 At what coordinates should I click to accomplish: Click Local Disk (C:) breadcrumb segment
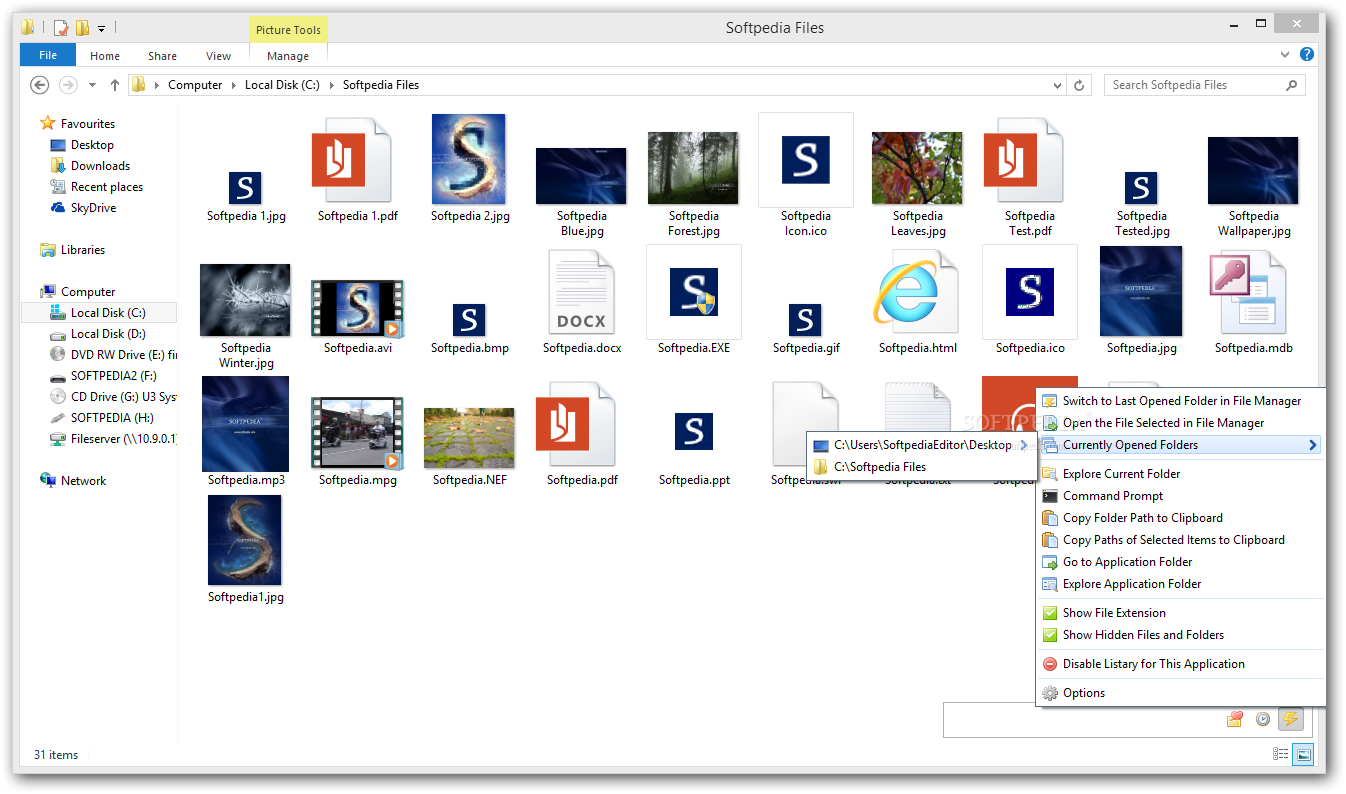tap(282, 85)
